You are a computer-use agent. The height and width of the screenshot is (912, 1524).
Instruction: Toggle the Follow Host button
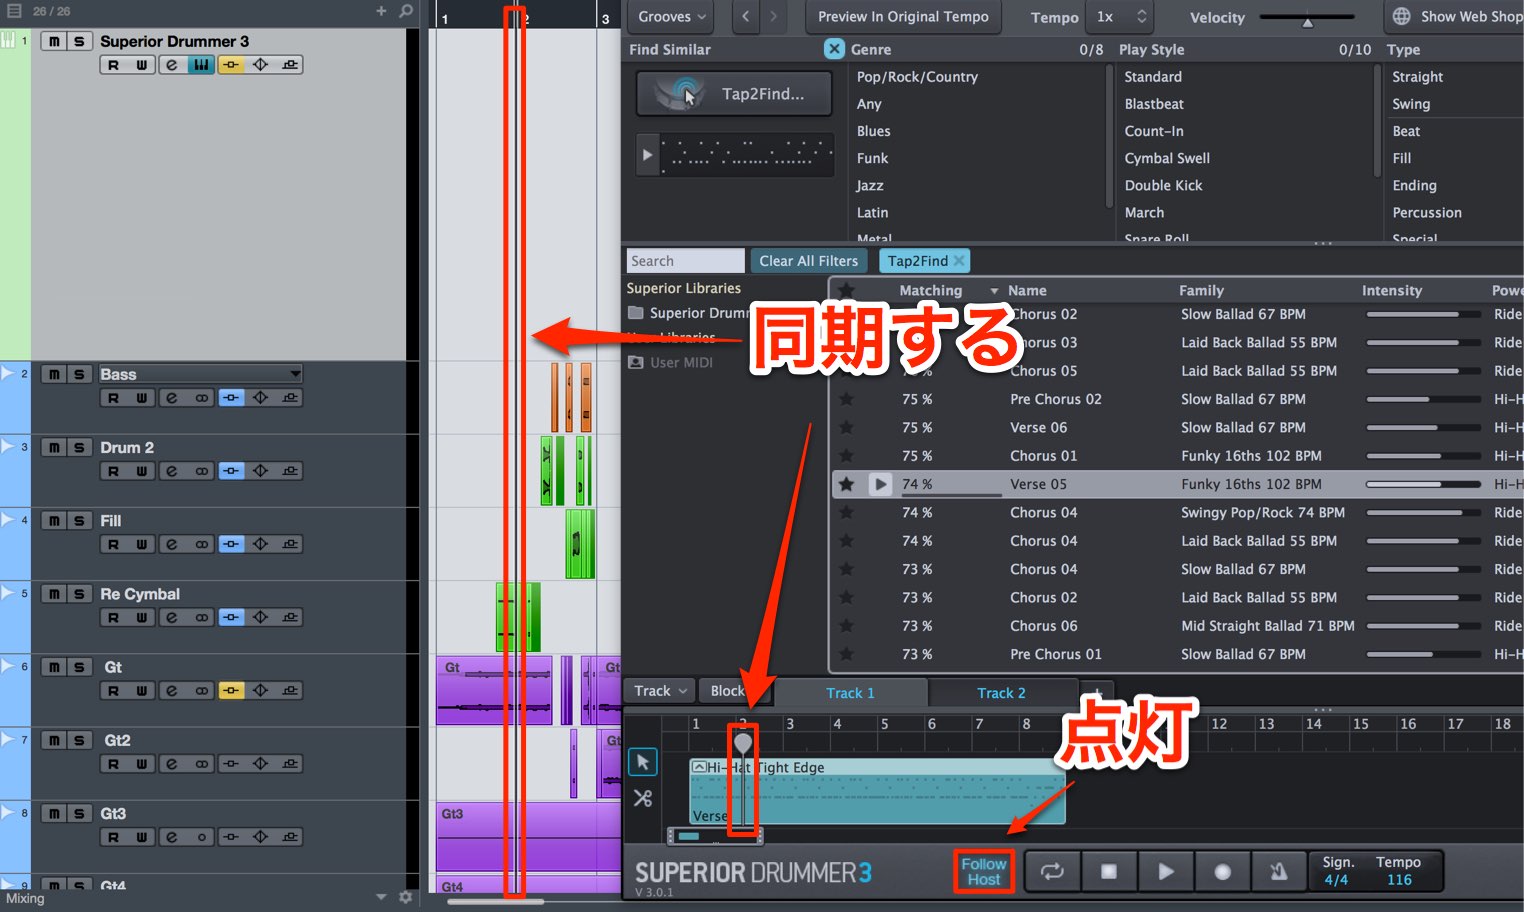[x=984, y=871]
